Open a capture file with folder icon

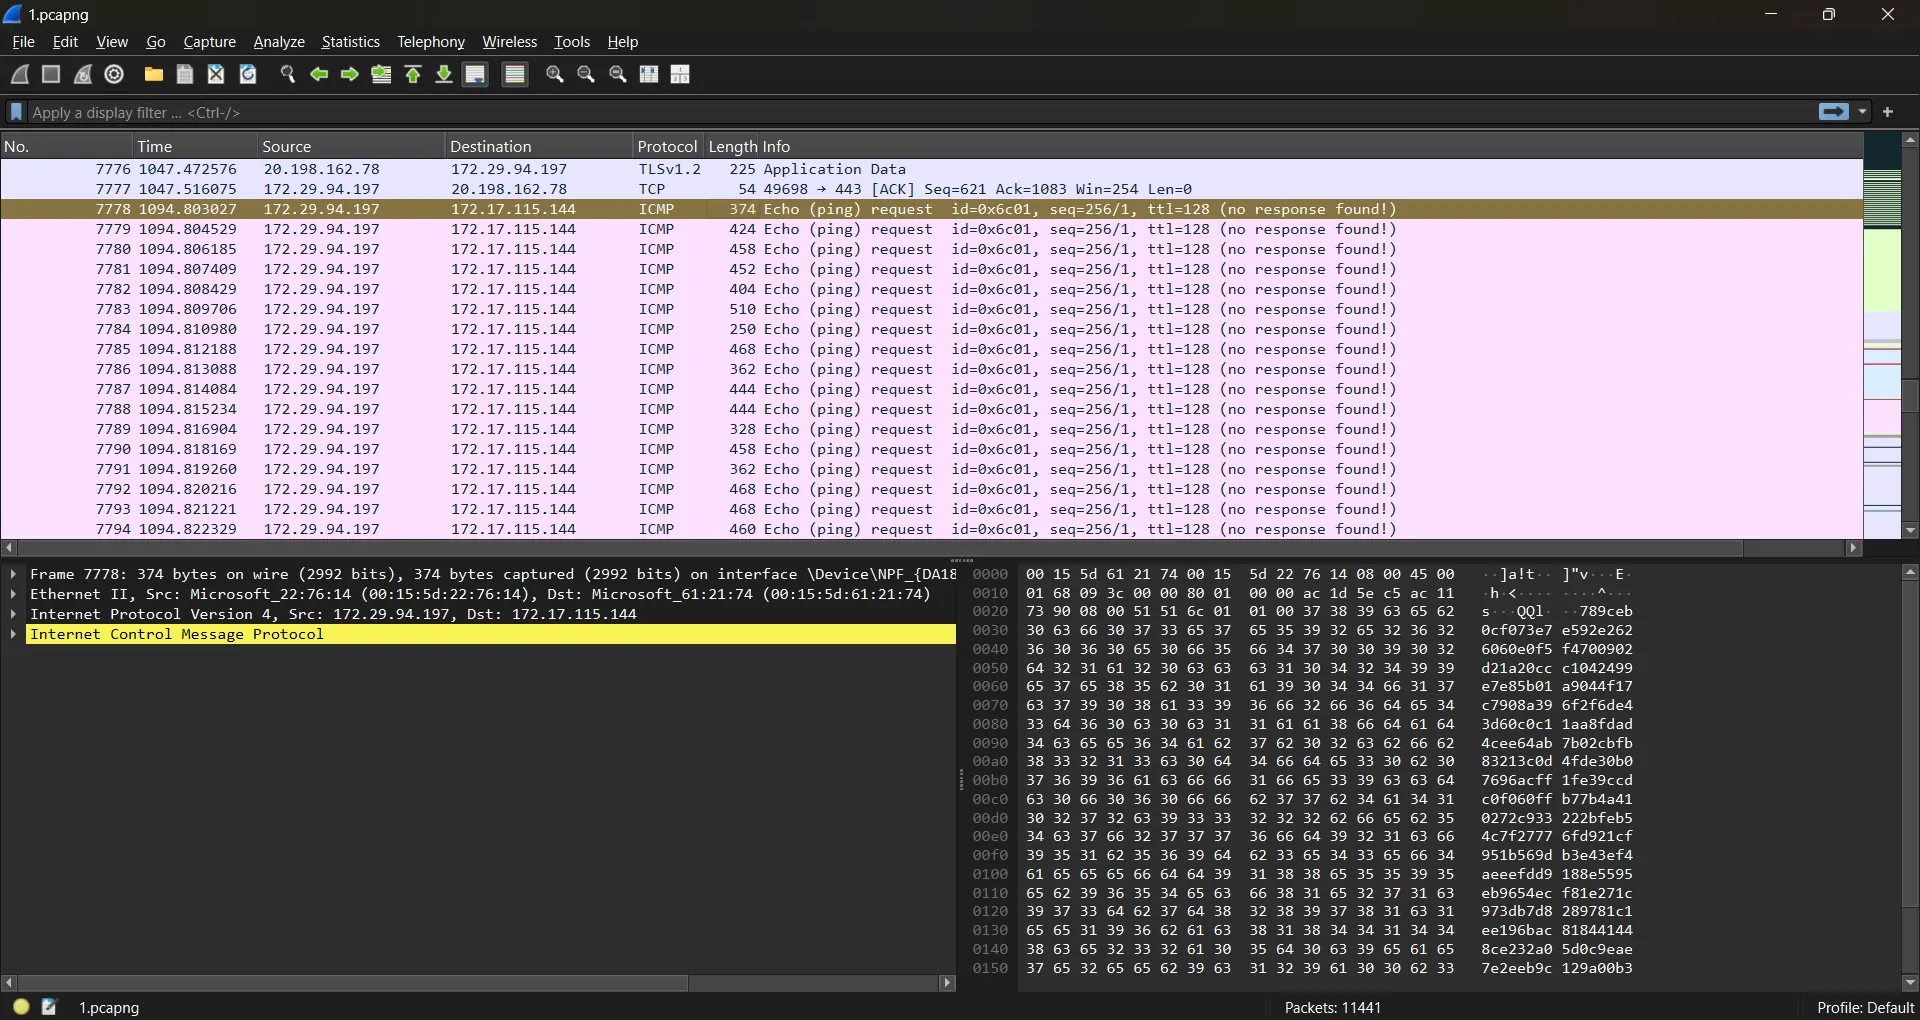coord(153,74)
